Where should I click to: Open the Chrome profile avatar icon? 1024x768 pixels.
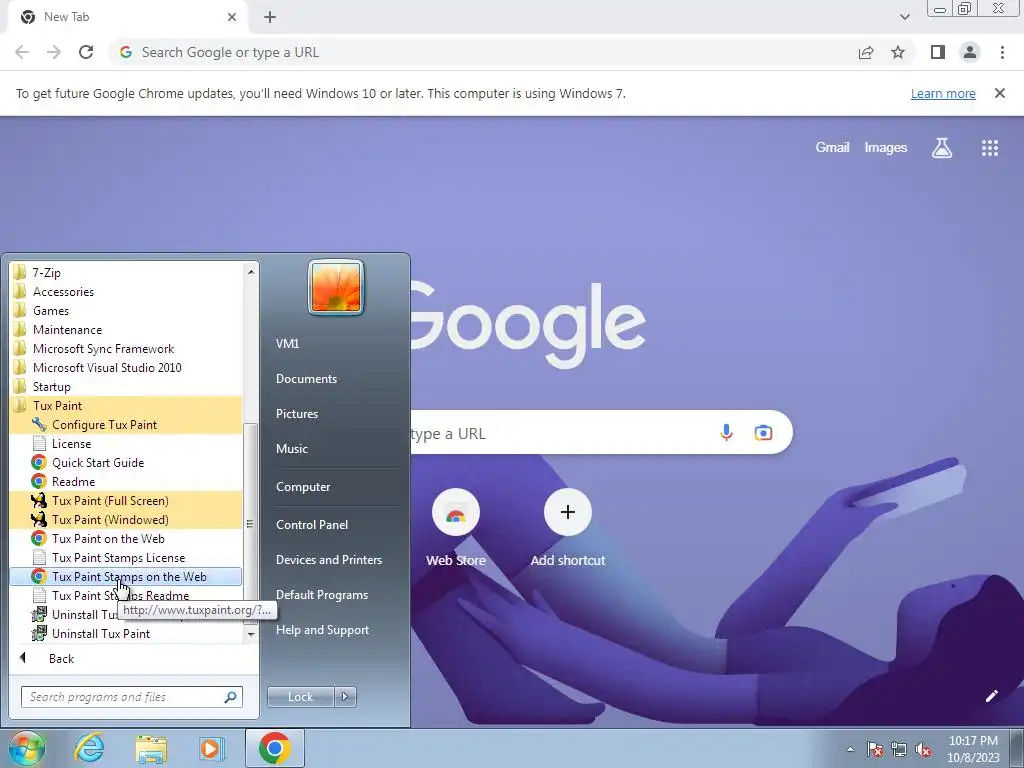click(970, 52)
